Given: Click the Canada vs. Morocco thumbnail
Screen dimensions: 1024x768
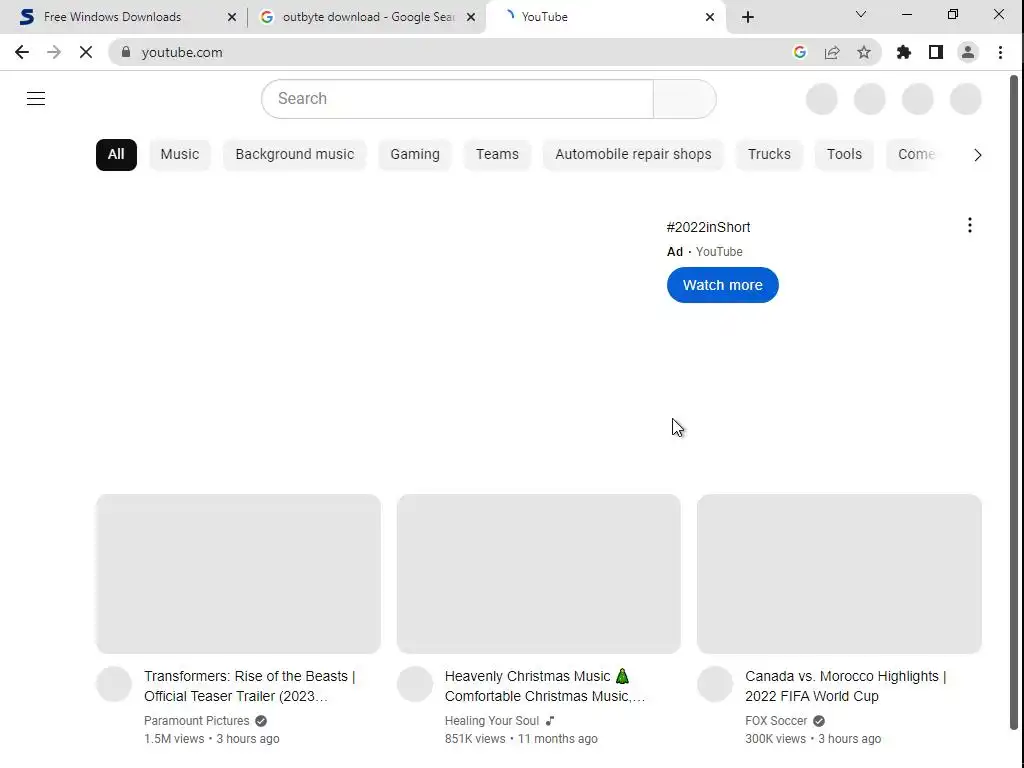Looking at the screenshot, I should (839, 574).
